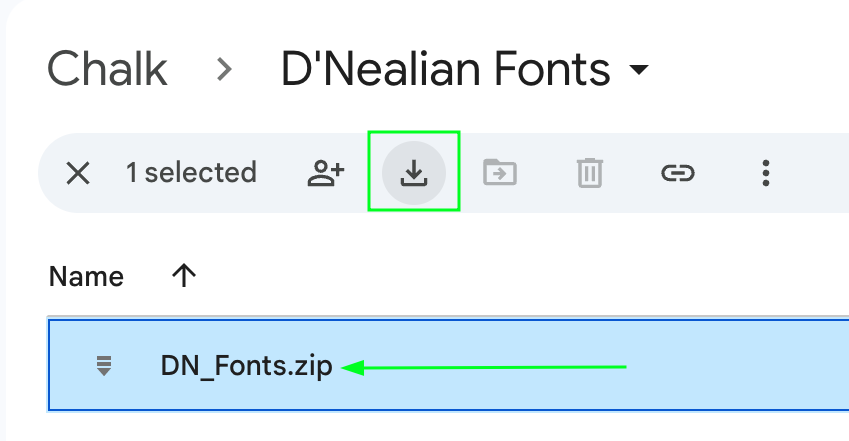
Task: Expand the D'Nealian Fonts folder dropdown caret
Action: pos(637,70)
